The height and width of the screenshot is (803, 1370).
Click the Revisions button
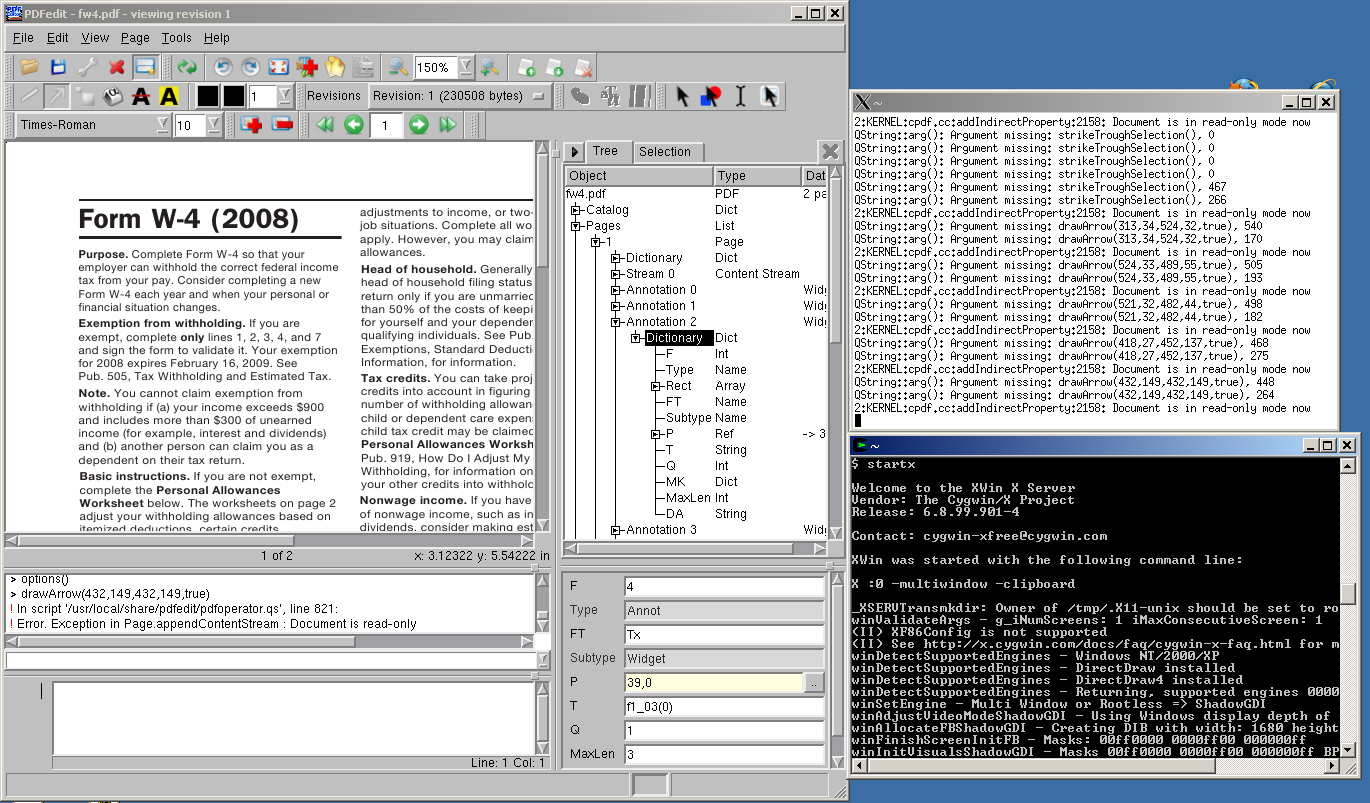click(335, 96)
